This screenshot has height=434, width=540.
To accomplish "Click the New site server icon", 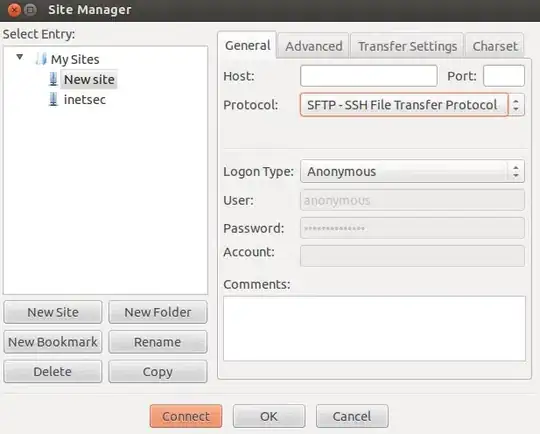I will [x=53, y=79].
